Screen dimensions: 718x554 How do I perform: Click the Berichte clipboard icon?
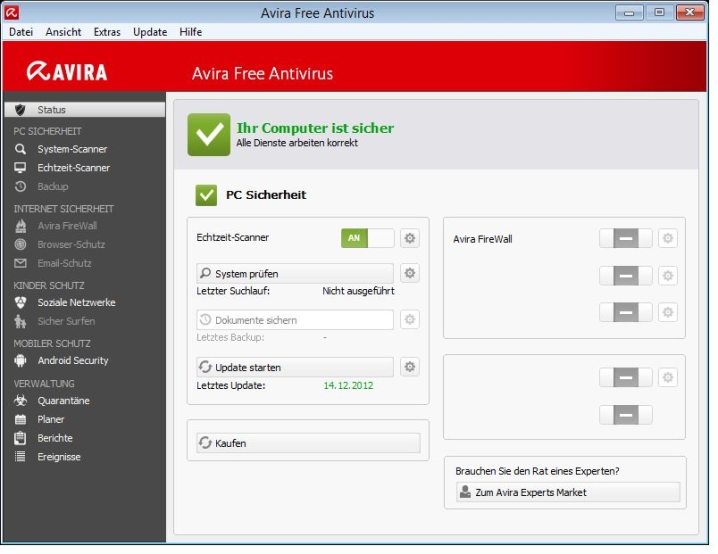pos(20,438)
